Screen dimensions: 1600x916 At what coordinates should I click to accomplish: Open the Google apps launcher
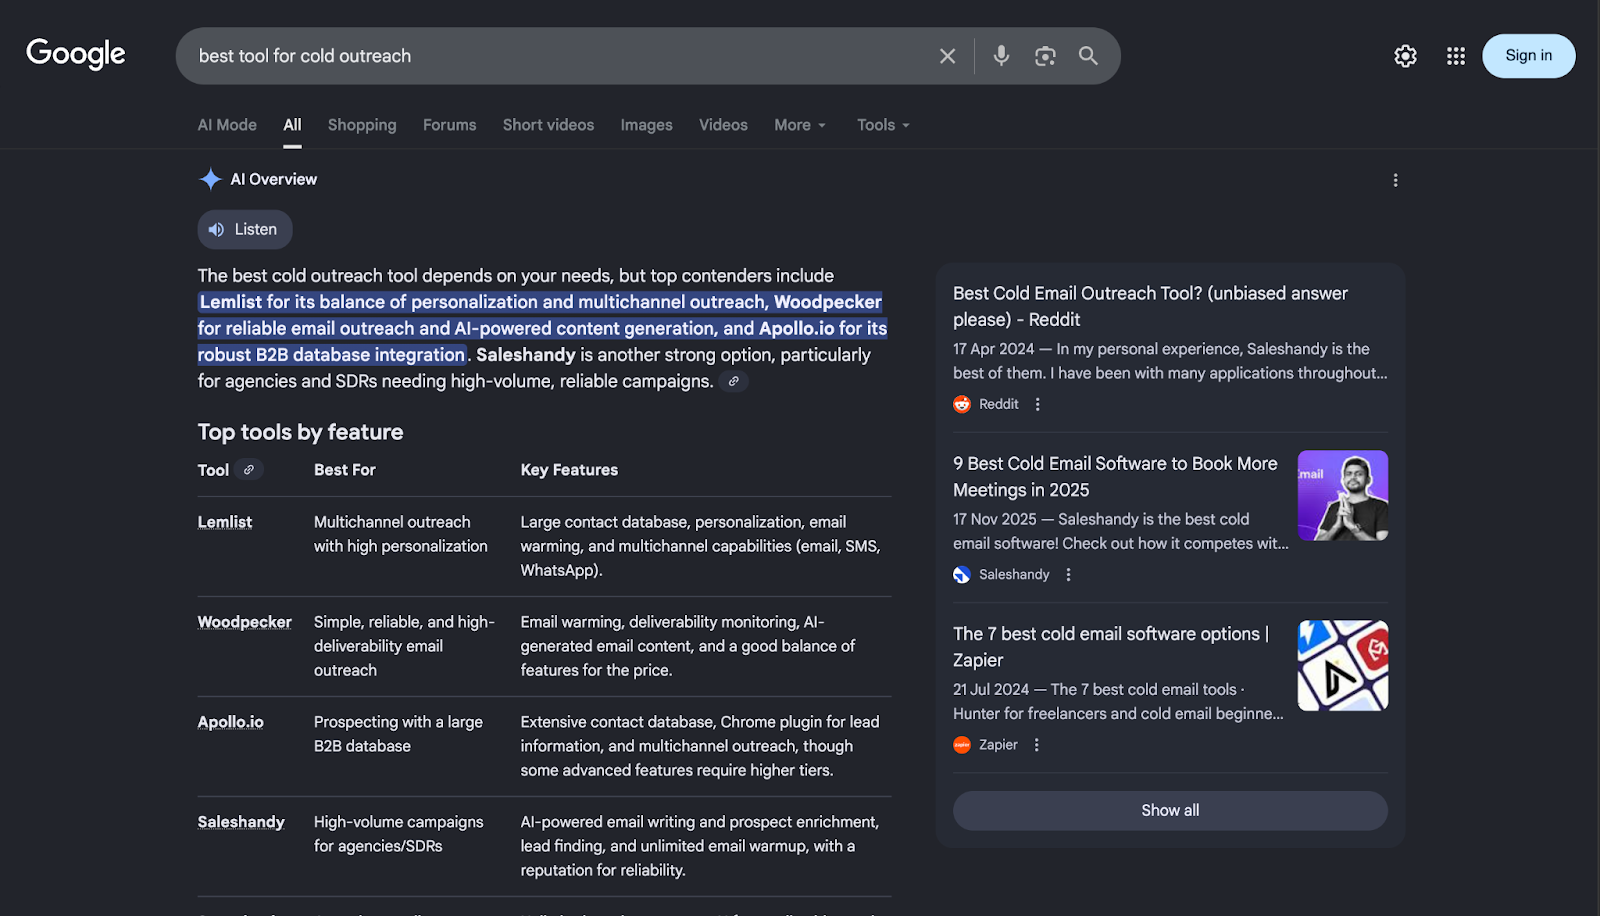pyautogui.click(x=1454, y=56)
